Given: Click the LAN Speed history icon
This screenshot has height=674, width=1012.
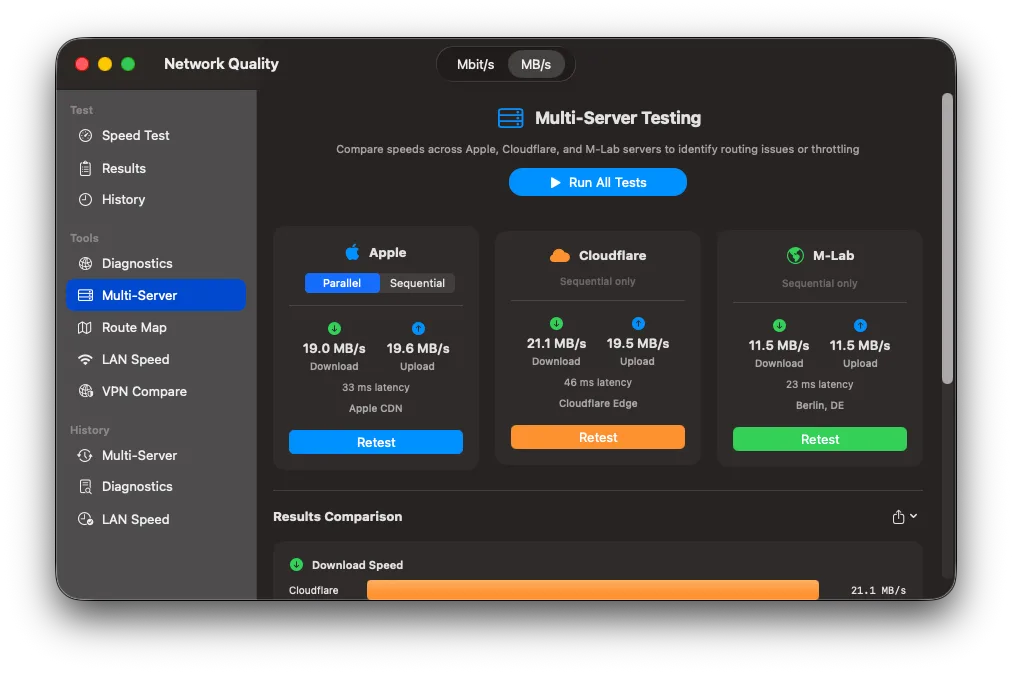Looking at the screenshot, I should 85,519.
